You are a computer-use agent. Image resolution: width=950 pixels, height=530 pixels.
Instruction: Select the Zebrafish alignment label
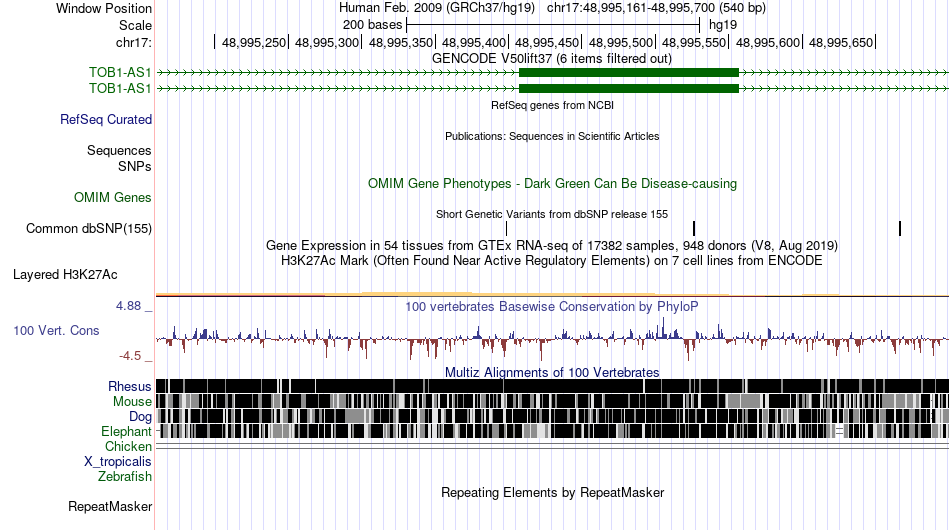125,477
